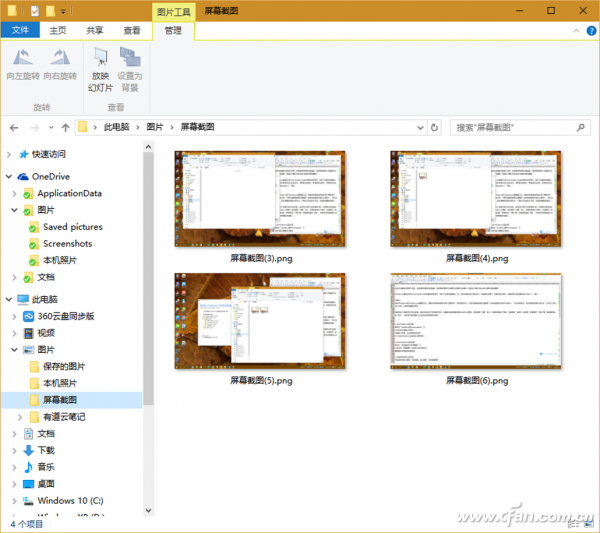Click the Properties quick access icon
600x533 pixels.
34,11
